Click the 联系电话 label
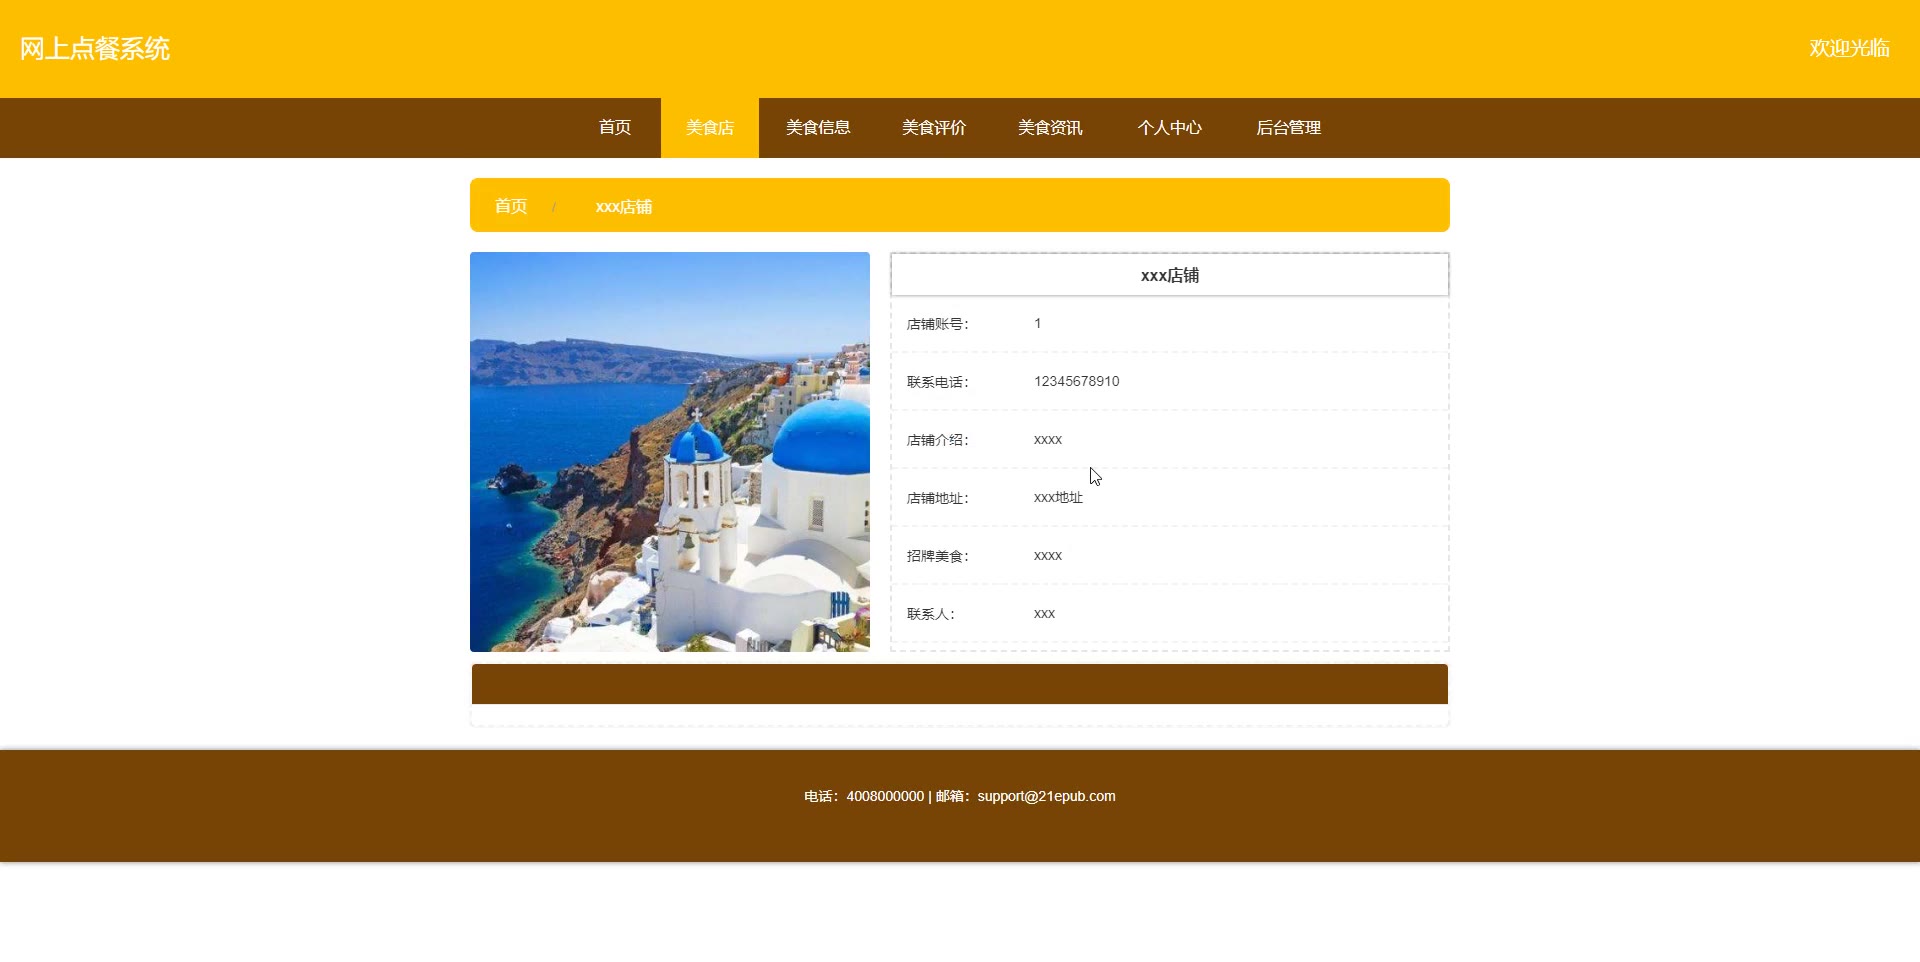The height and width of the screenshot is (962, 1920). (x=937, y=382)
